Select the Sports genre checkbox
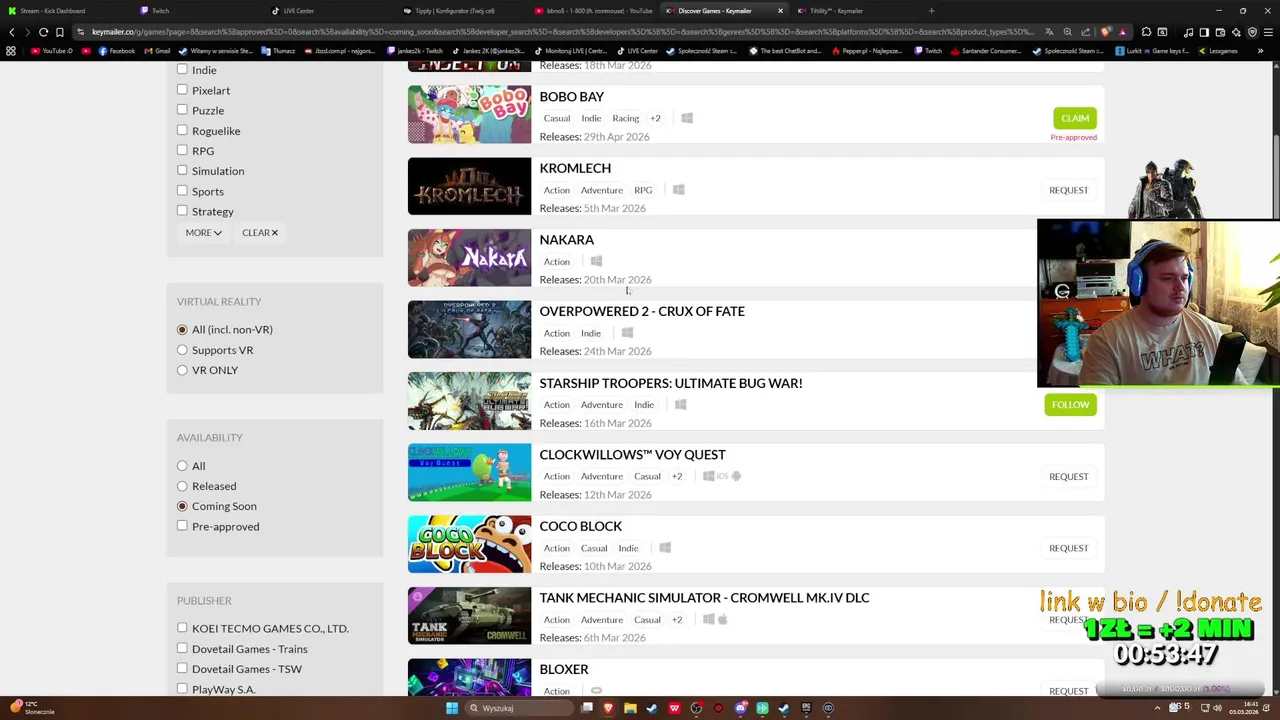Image resolution: width=1280 pixels, height=720 pixels. pyautogui.click(x=182, y=190)
